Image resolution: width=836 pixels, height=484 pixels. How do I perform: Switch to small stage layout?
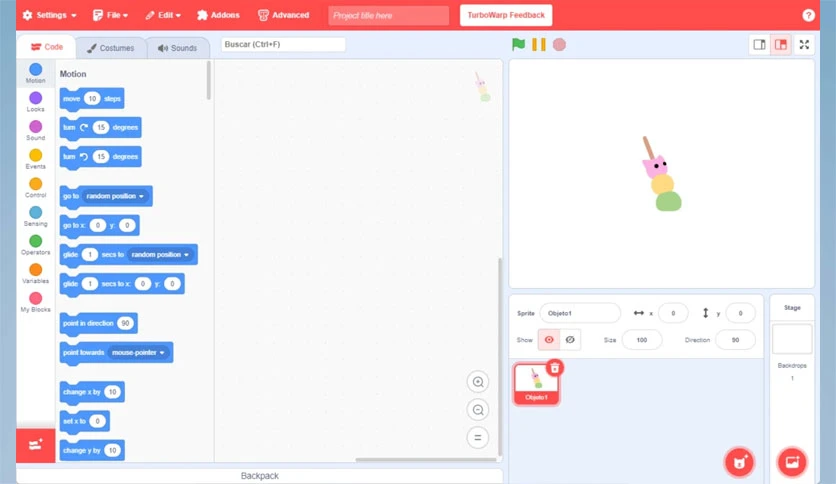click(x=759, y=45)
